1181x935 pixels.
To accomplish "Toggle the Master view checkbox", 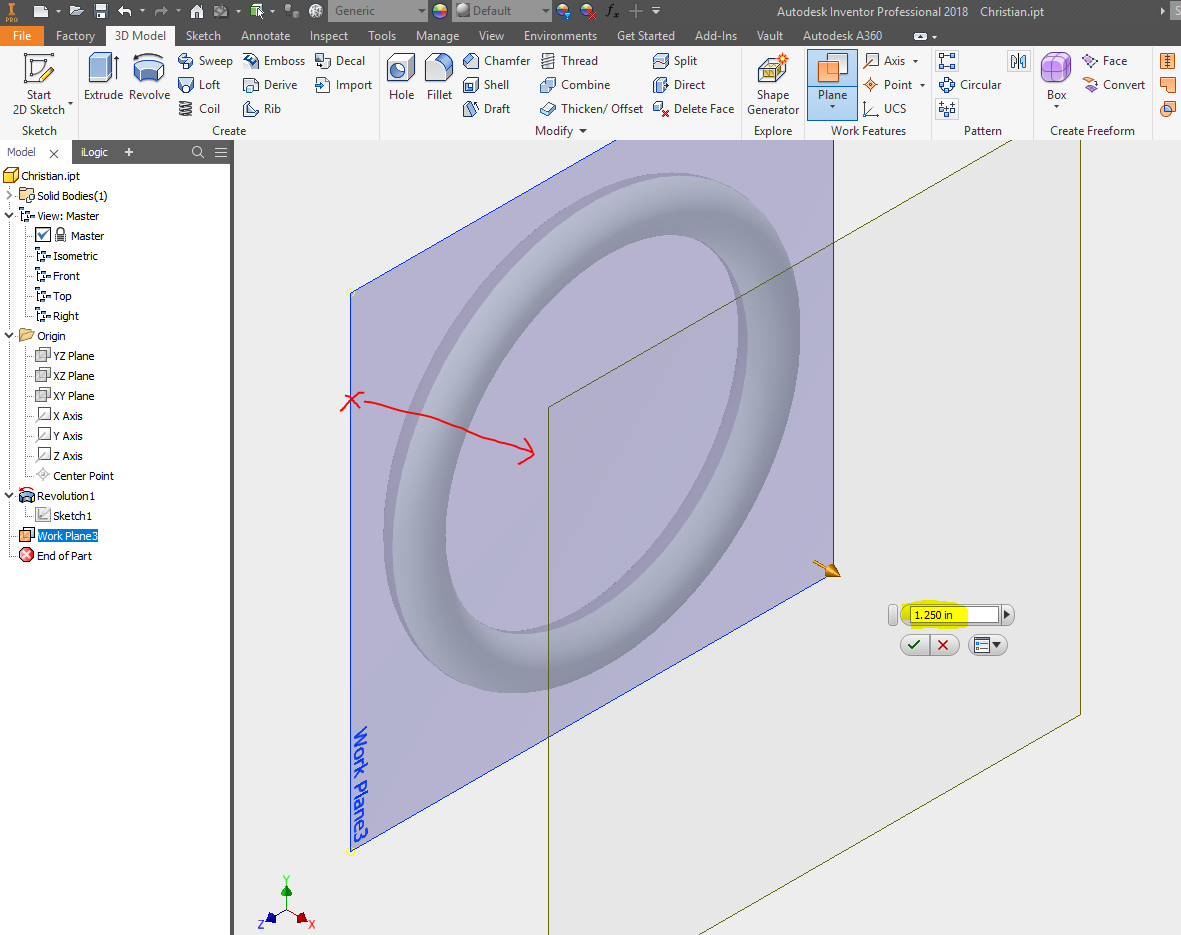I will [x=41, y=235].
